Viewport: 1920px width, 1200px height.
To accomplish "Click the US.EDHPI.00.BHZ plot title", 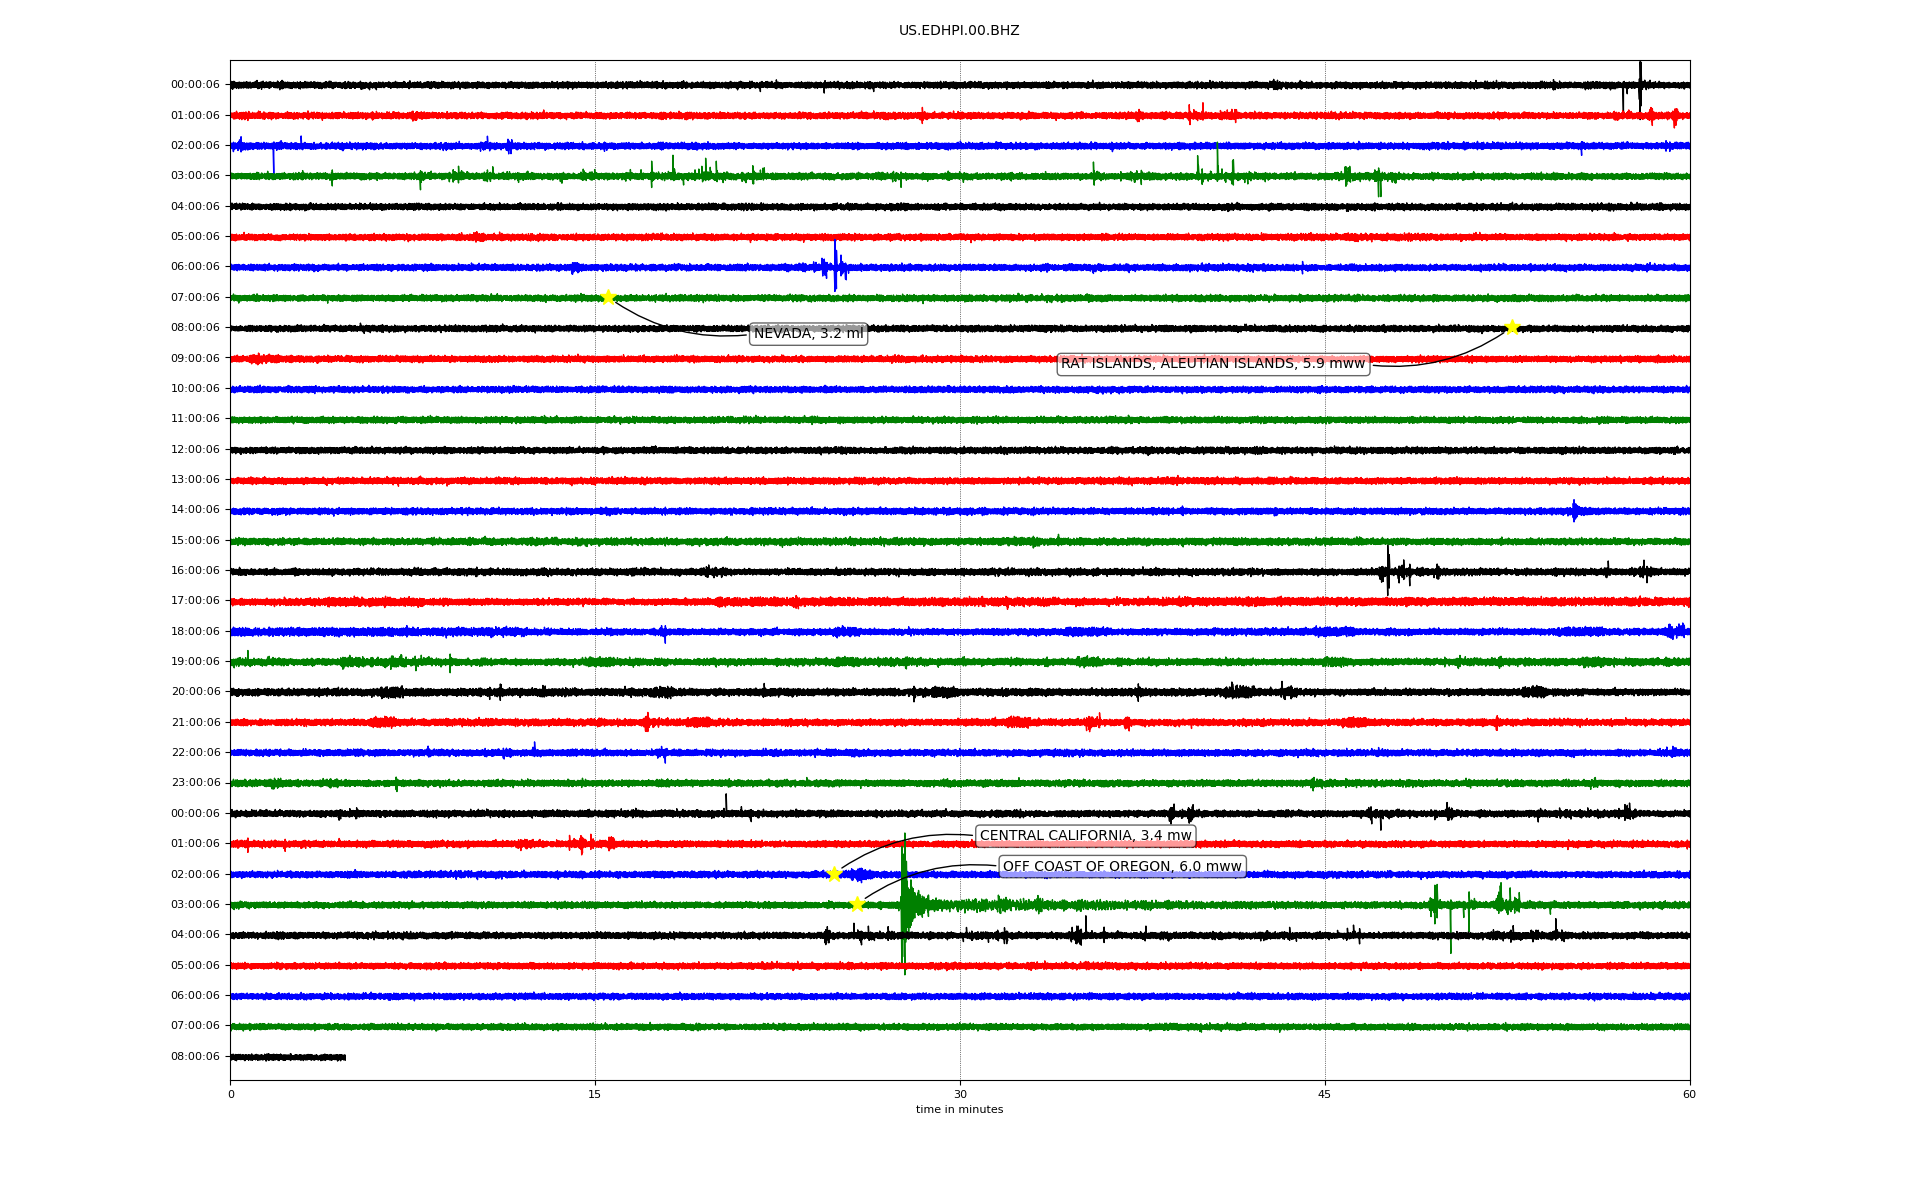I will click(959, 31).
